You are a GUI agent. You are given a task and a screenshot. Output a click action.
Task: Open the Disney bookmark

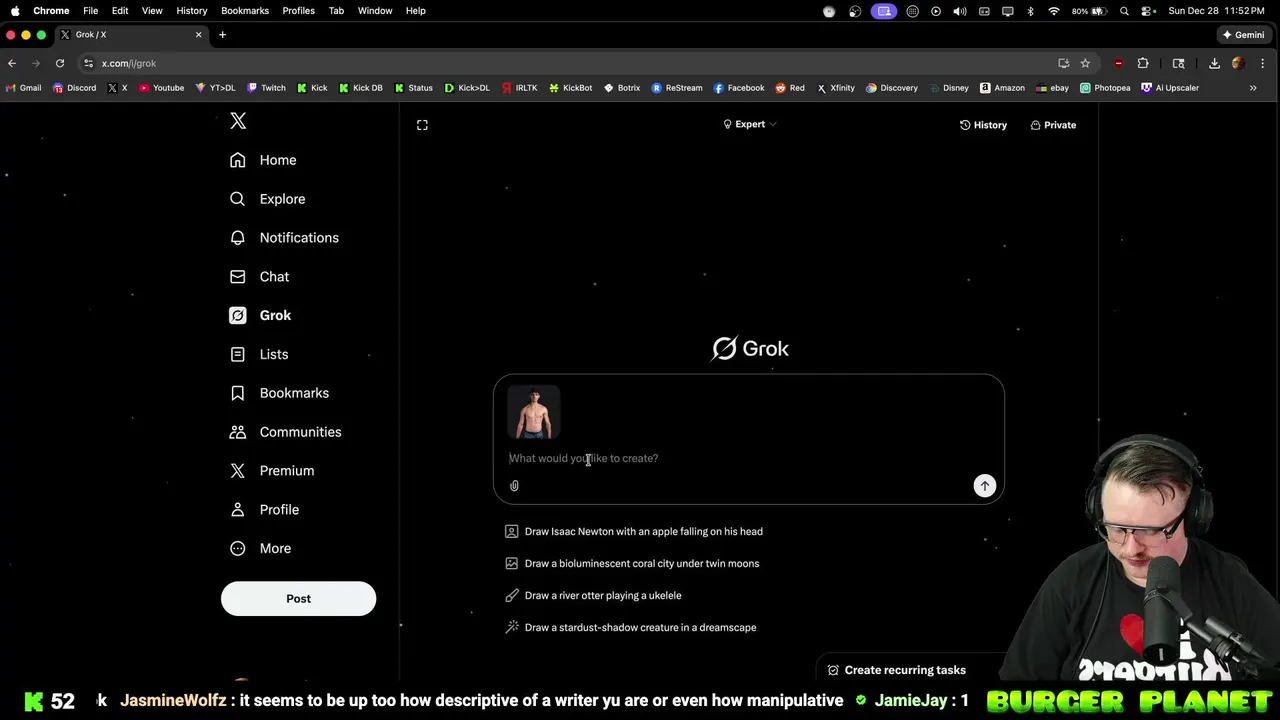pos(949,88)
